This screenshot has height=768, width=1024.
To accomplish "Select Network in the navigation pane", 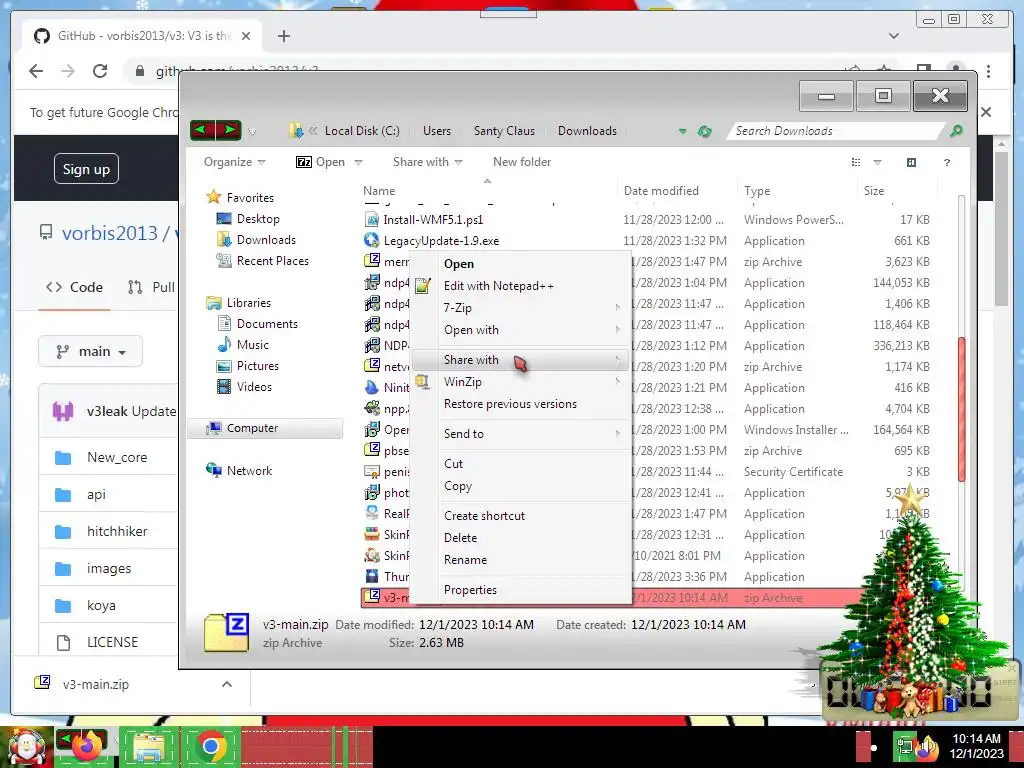I will click(x=249, y=470).
